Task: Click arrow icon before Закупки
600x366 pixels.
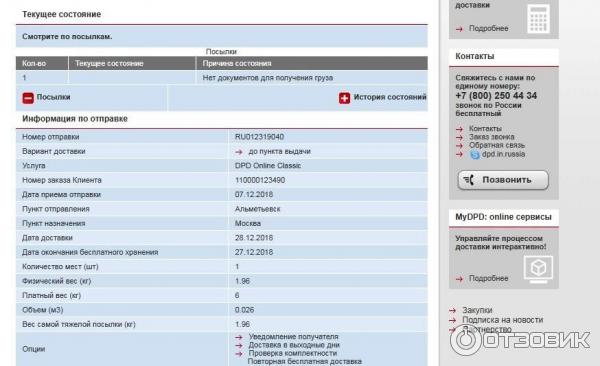Action: (x=452, y=310)
